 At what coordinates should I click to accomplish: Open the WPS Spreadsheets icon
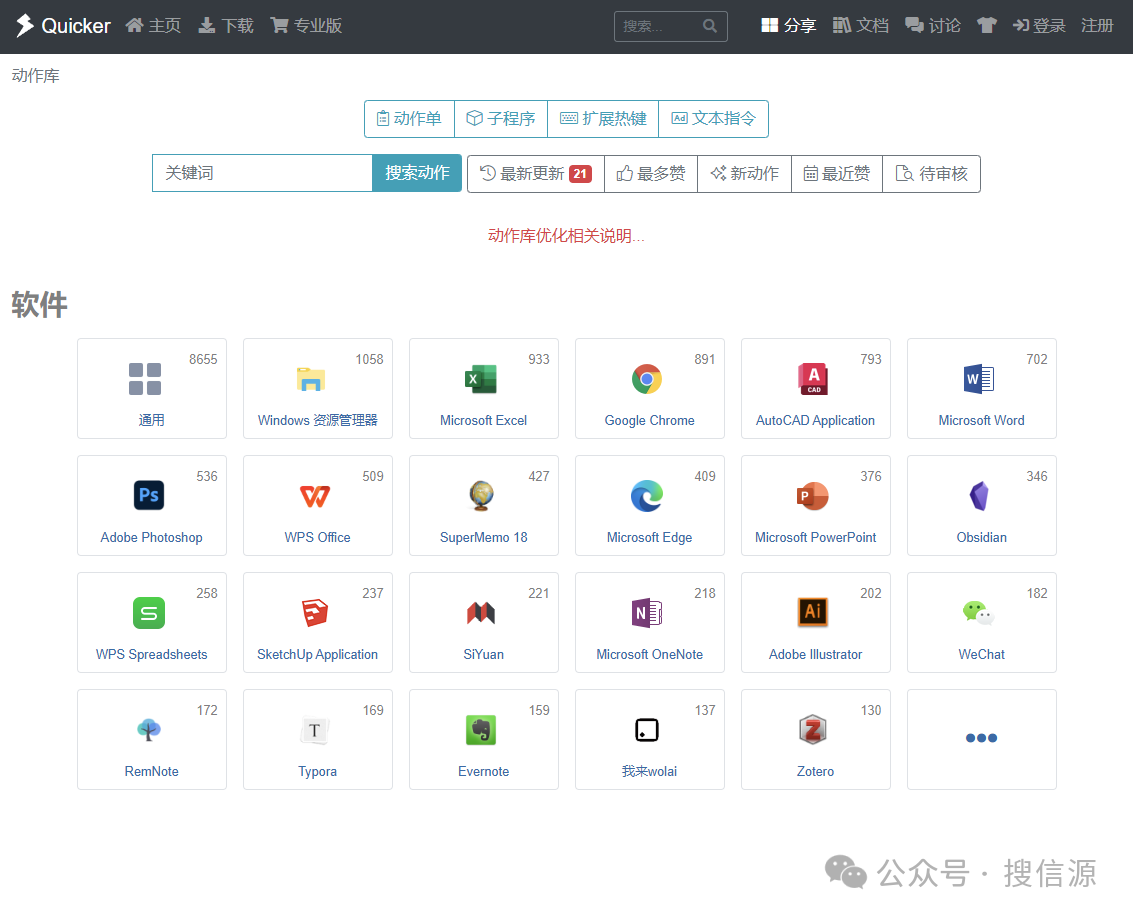coord(149,613)
